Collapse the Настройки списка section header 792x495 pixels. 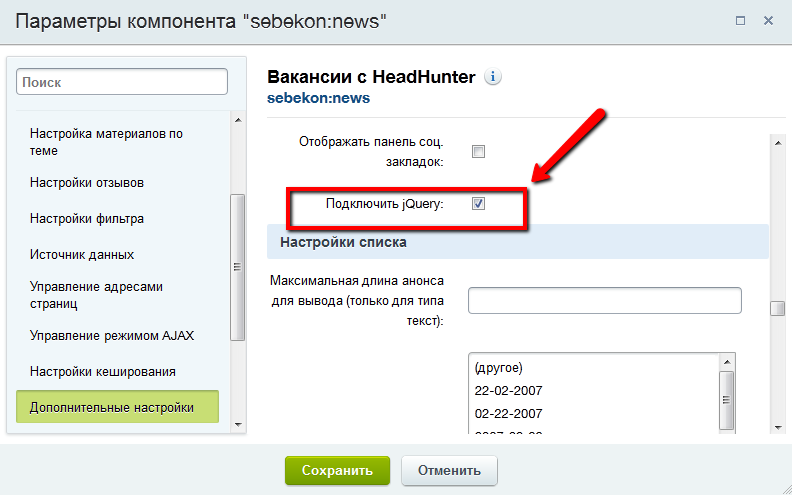[516, 242]
